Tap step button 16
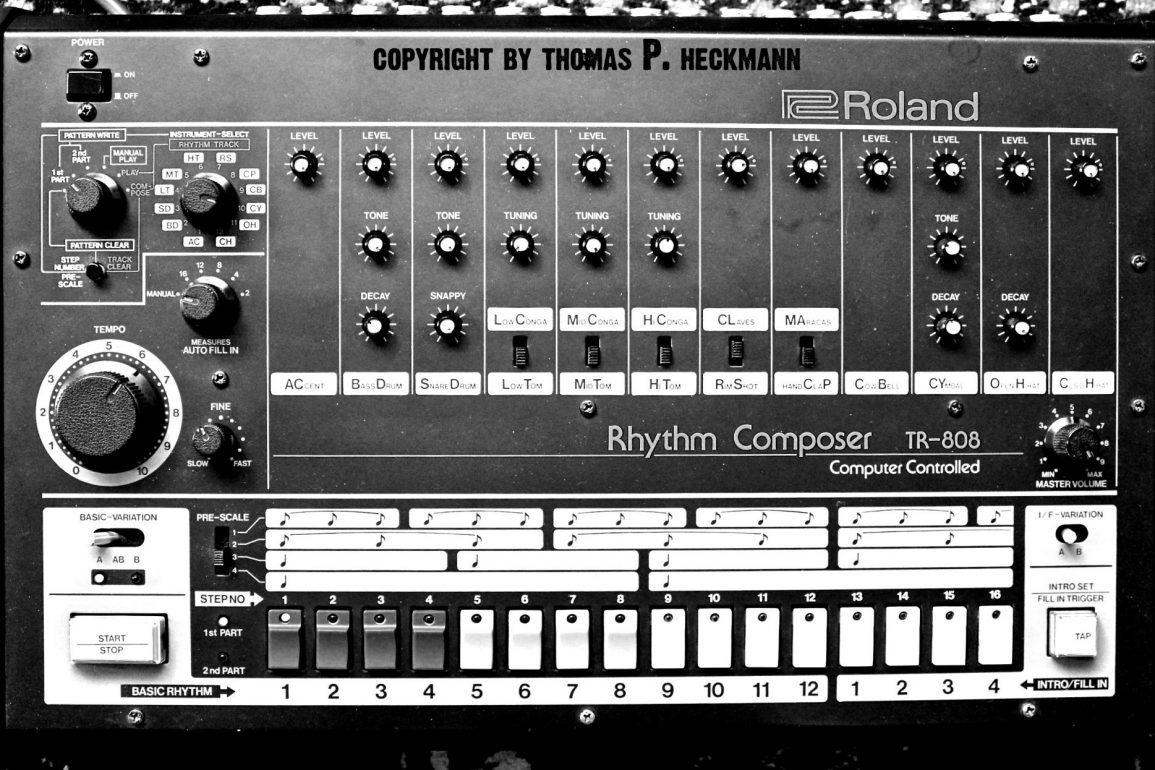 pos(996,635)
